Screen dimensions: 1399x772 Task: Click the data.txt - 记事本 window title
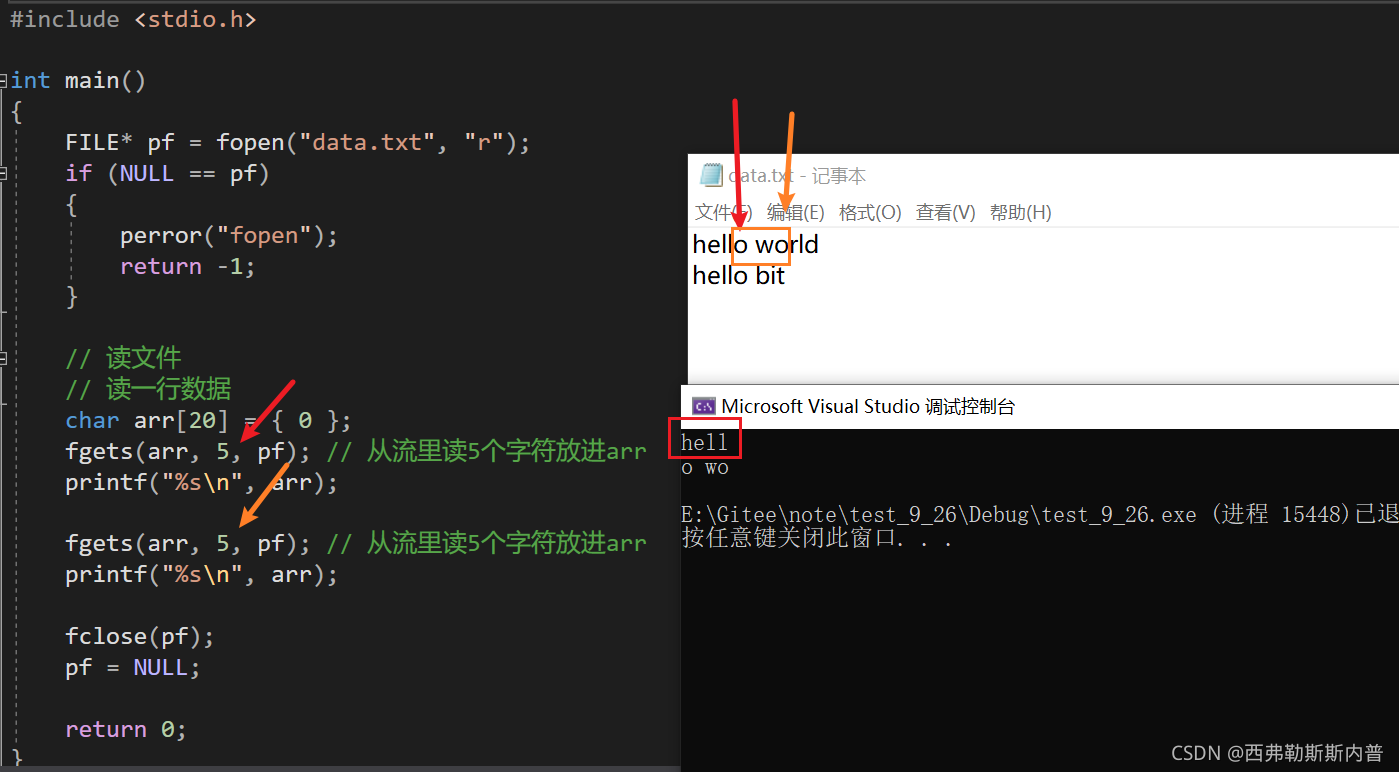tap(797, 176)
